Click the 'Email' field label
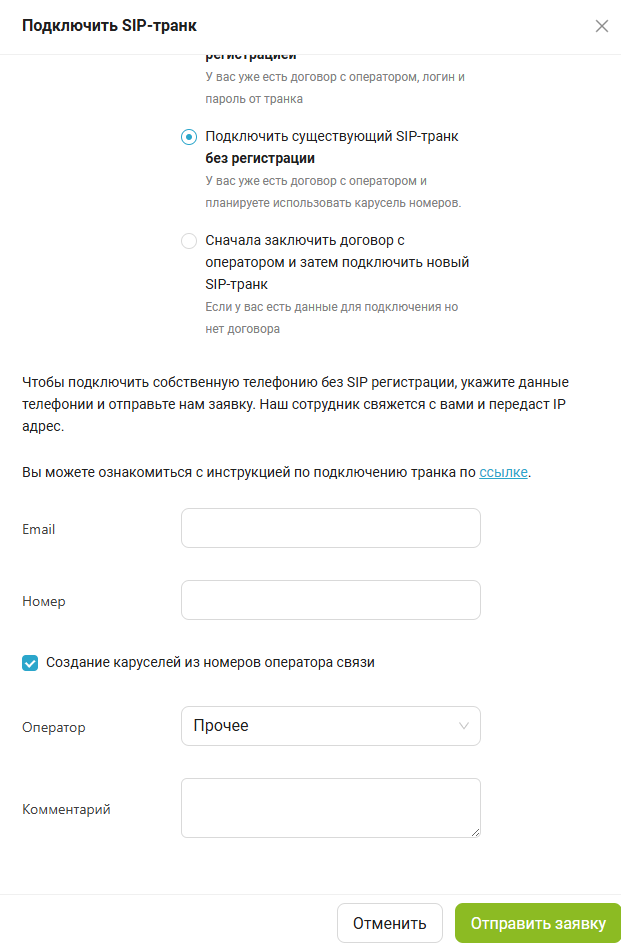Viewport: 621px width, 945px height. point(39,529)
